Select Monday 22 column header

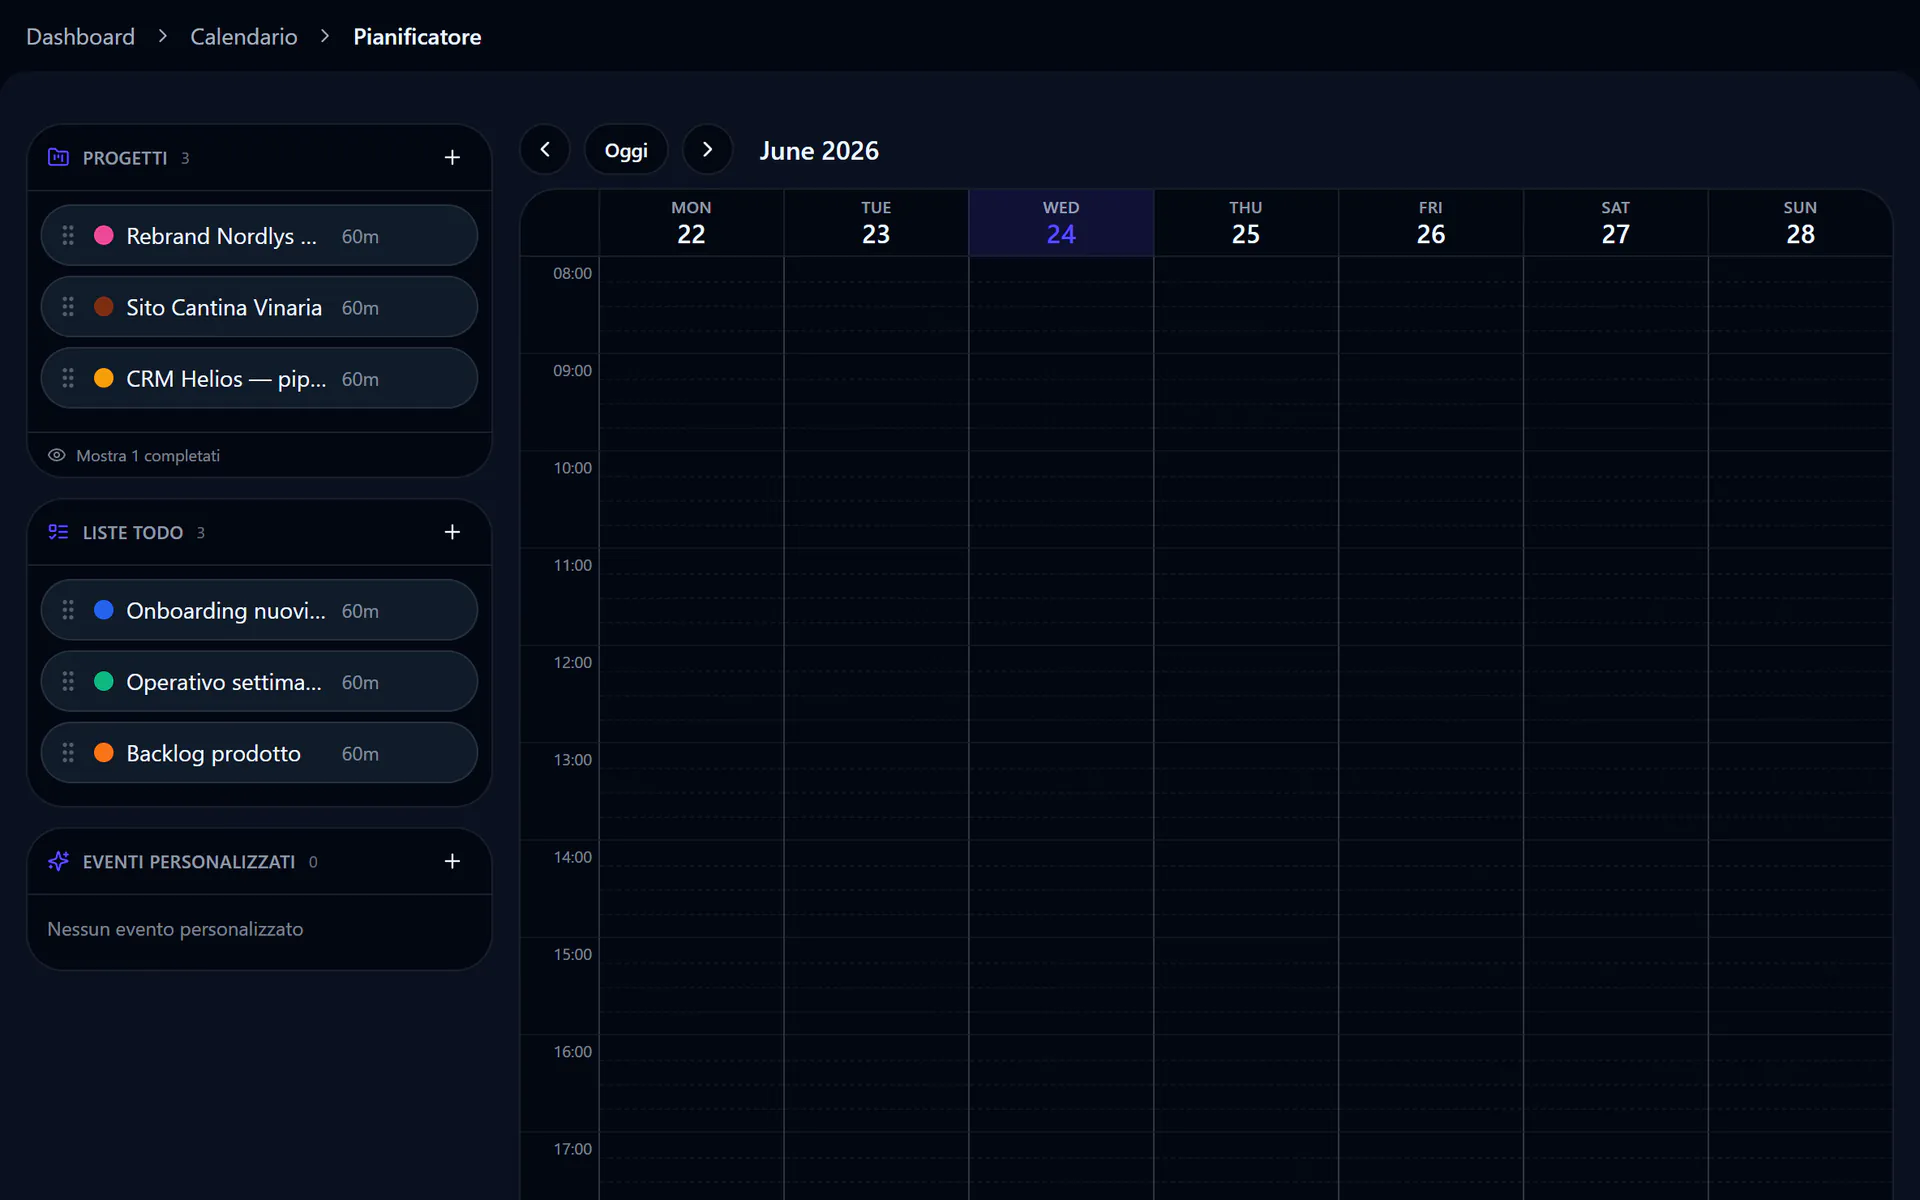coord(691,223)
